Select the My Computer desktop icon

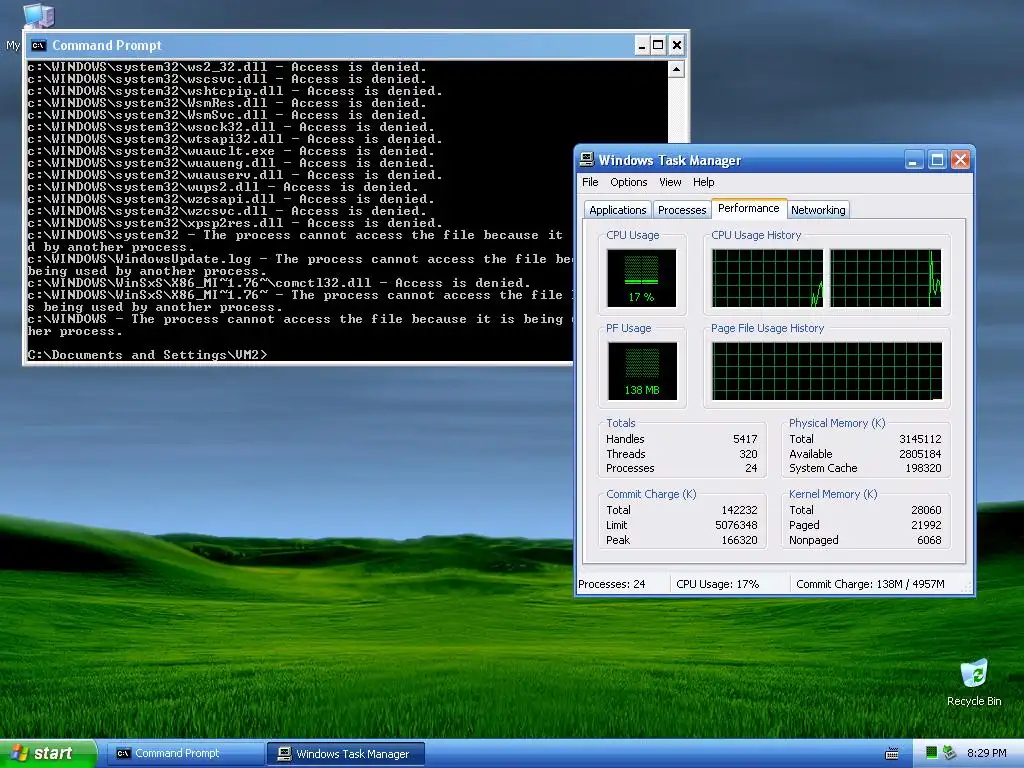[38, 14]
